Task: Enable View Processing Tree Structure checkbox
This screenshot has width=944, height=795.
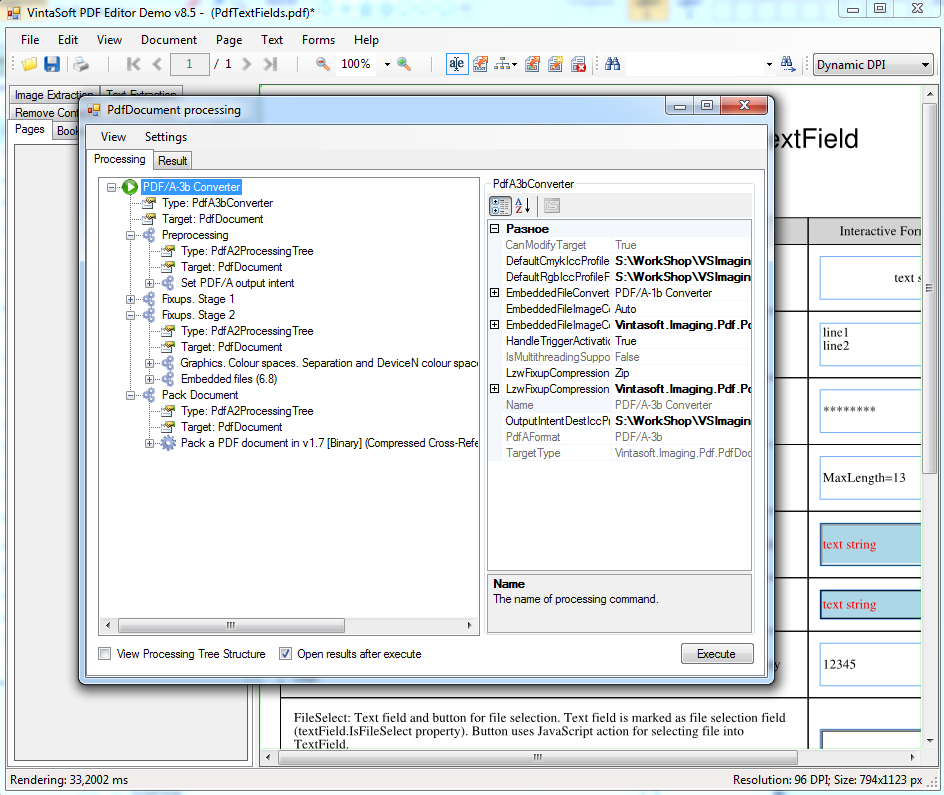Action: click(105, 654)
